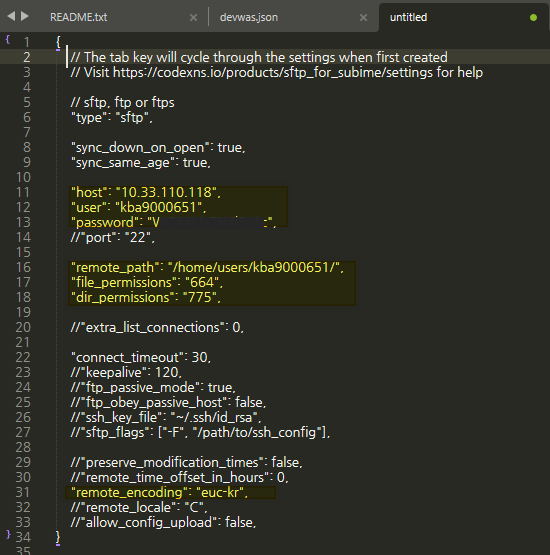Click the "allow_config_upload": false line
This screenshot has height=555, width=550.
163,522
